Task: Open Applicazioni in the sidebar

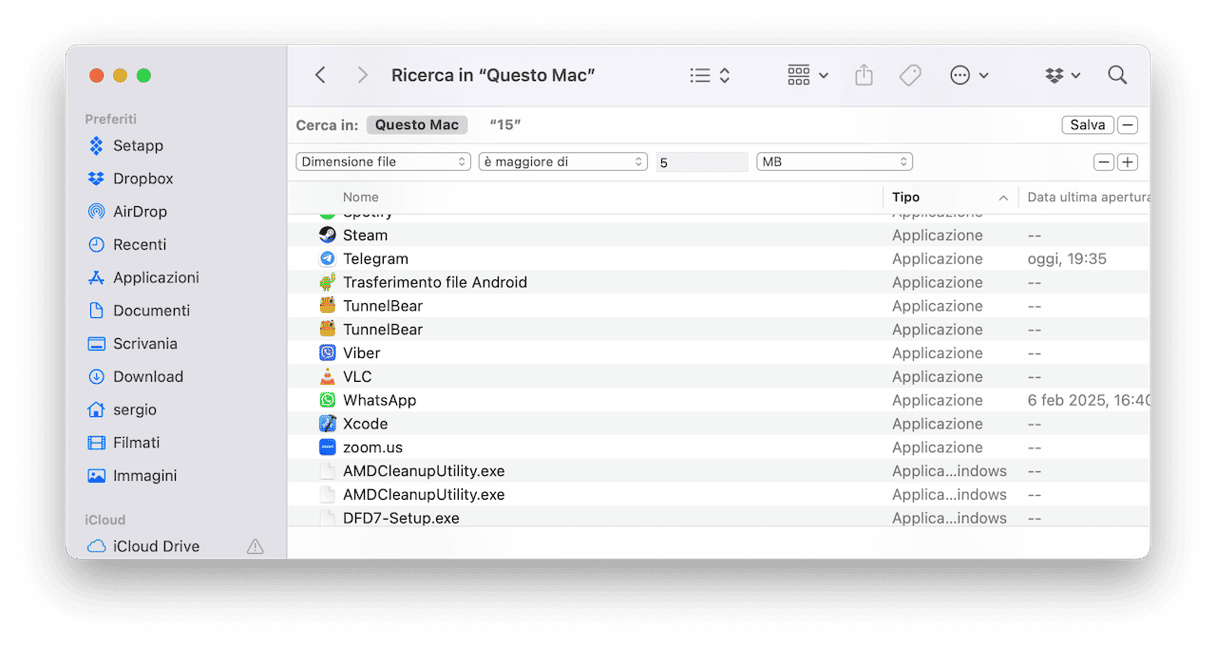Action: coord(156,278)
